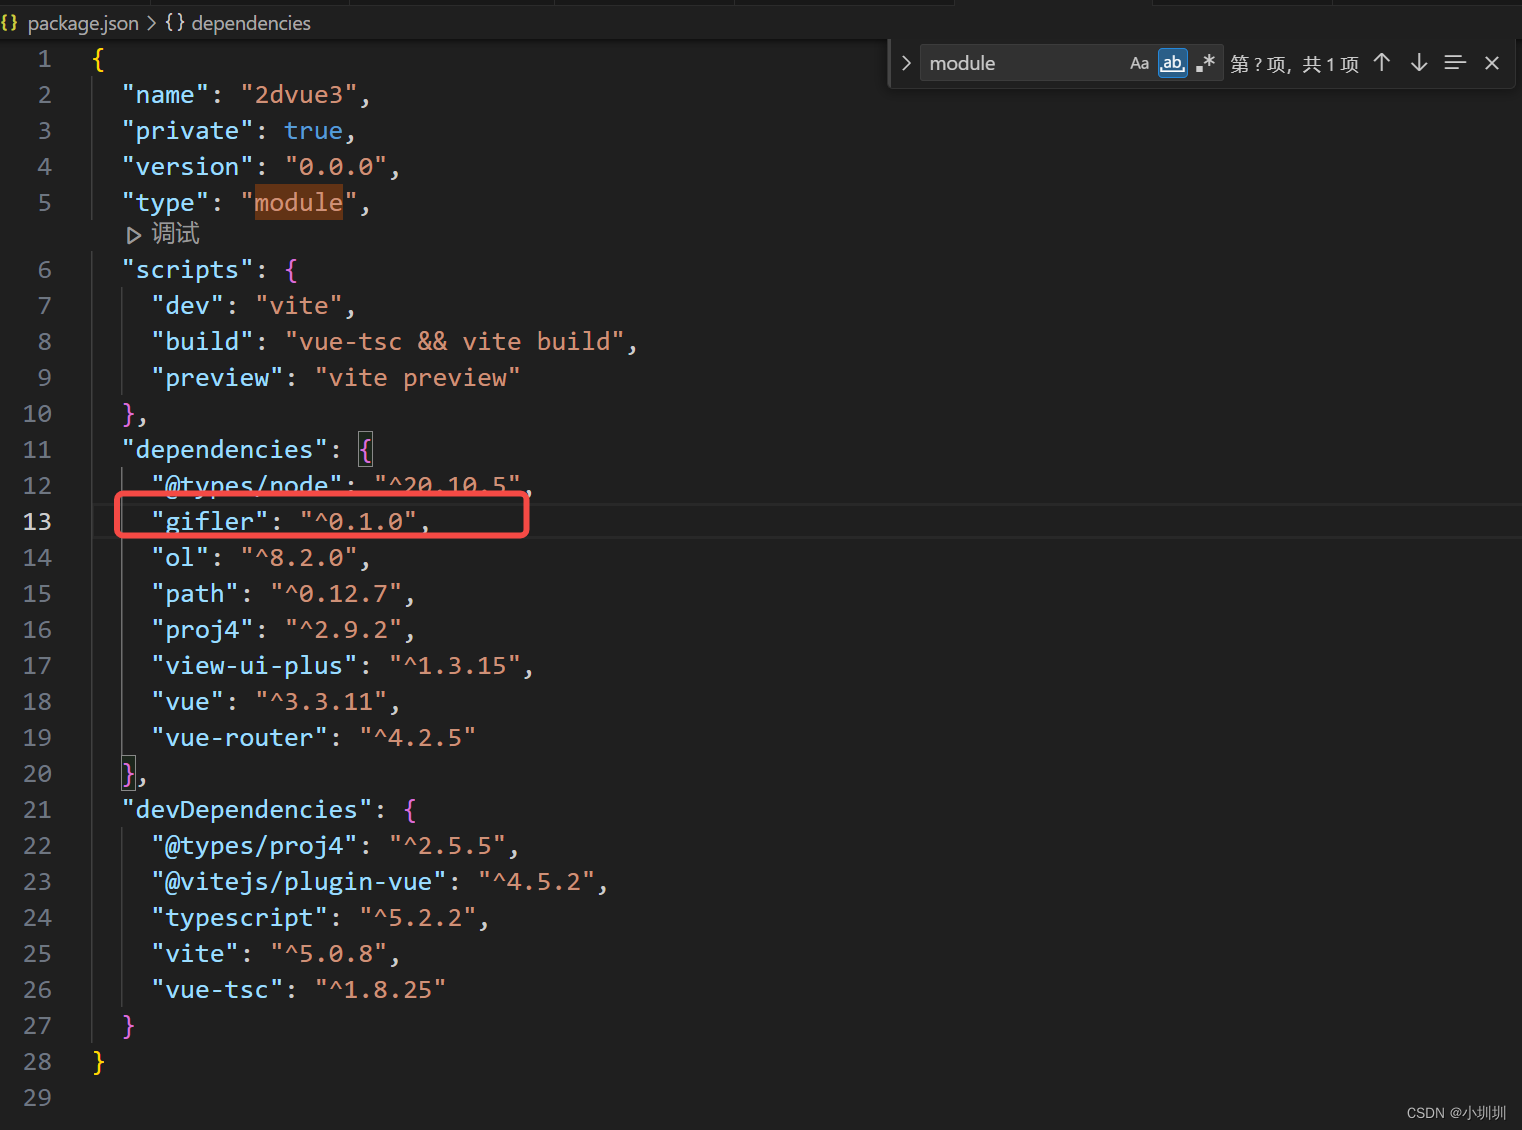Go to previous match arrow
Image resolution: width=1522 pixels, height=1130 pixels.
[x=1382, y=63]
